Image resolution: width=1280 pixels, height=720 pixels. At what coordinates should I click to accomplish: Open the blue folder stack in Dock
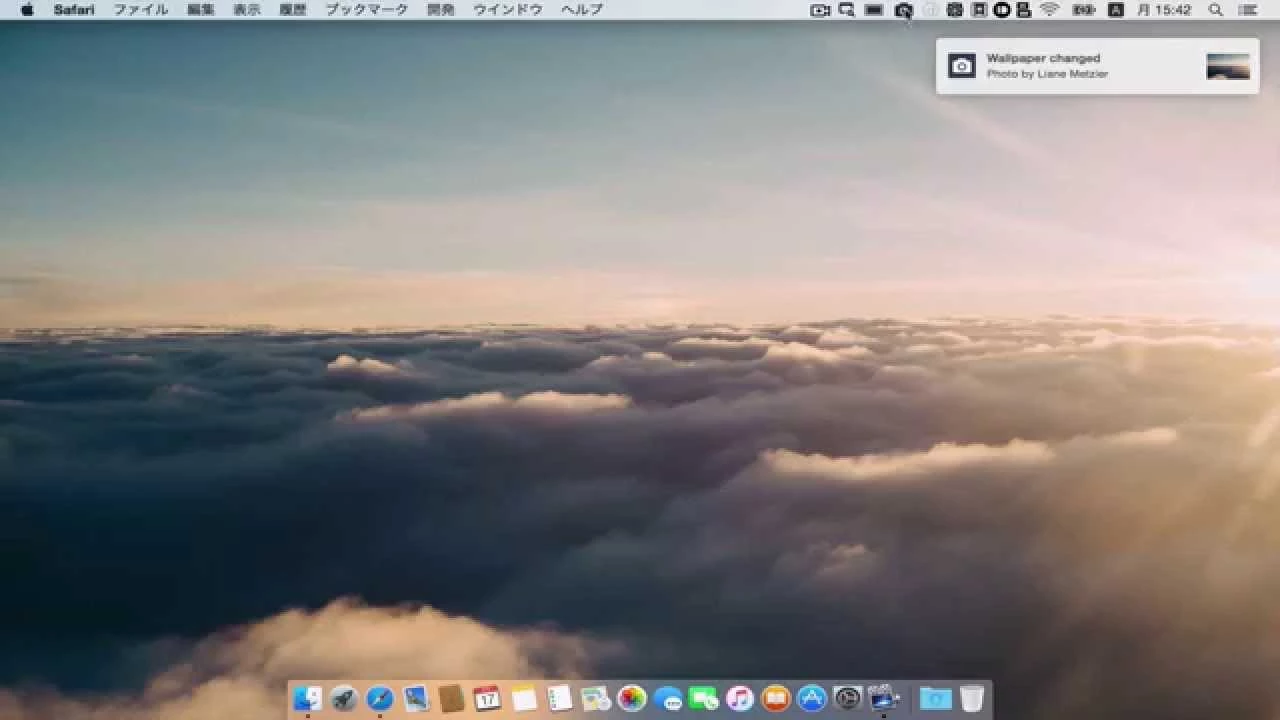(x=935, y=698)
